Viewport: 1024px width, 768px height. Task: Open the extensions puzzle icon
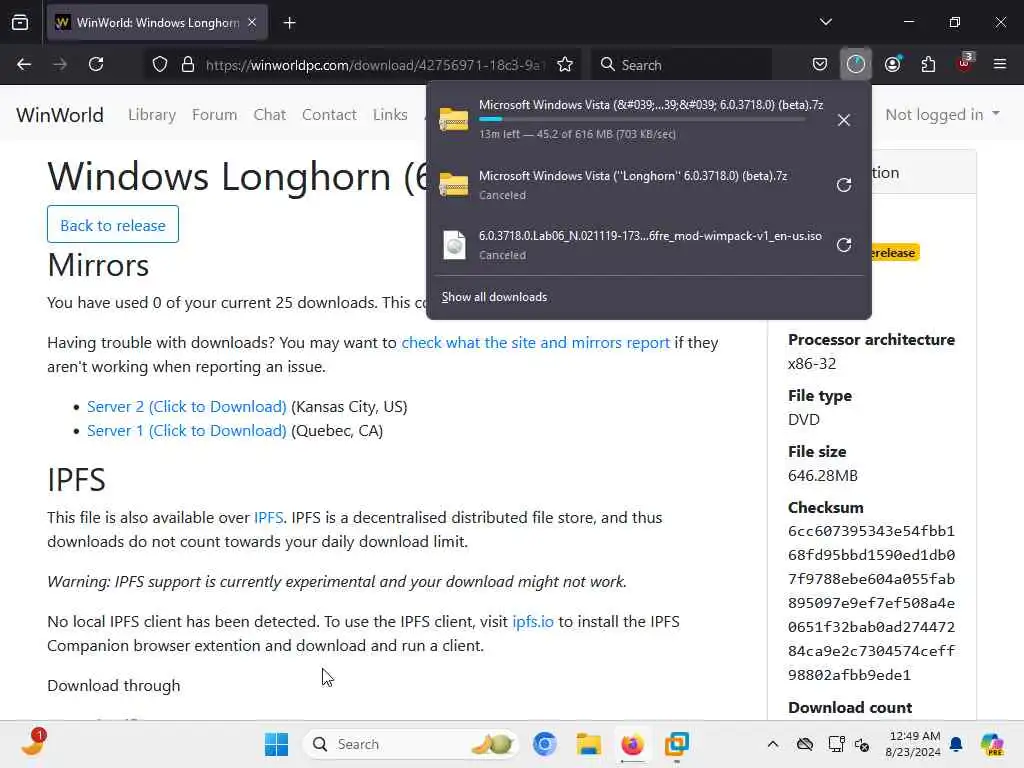coord(928,64)
